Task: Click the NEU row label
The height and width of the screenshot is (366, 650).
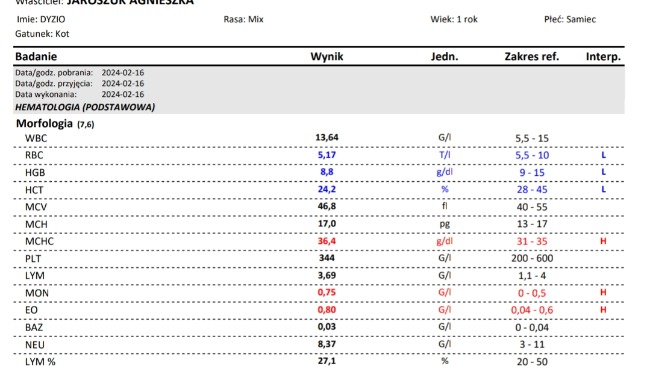Action: click(35, 345)
